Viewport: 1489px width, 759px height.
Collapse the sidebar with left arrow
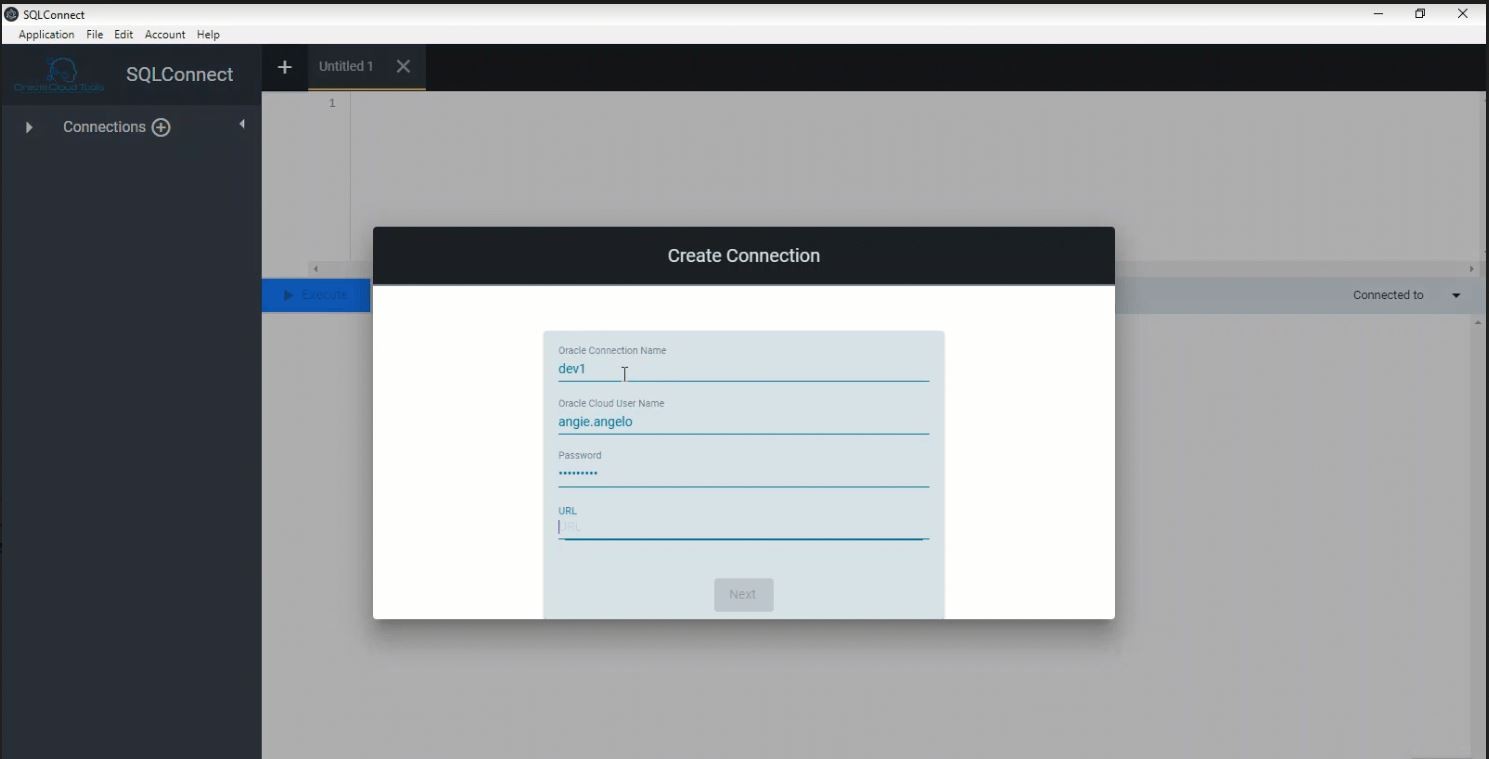(x=242, y=124)
